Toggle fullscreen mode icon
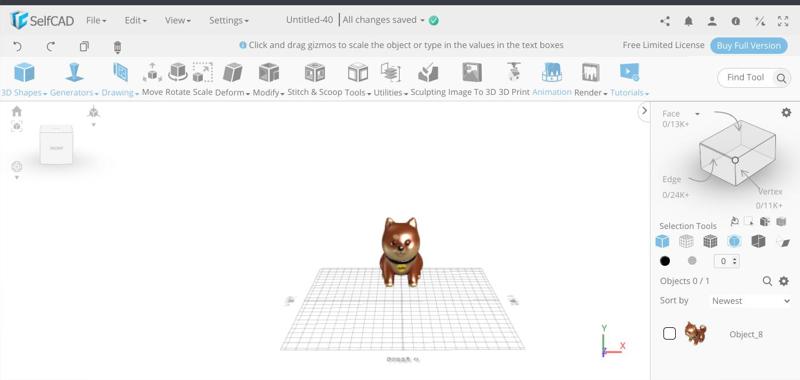 [x=783, y=21]
